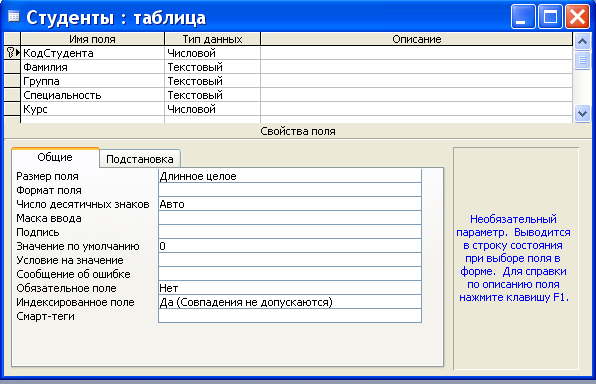Maximize the Студенты table window
596x384 pixels.
point(550,17)
